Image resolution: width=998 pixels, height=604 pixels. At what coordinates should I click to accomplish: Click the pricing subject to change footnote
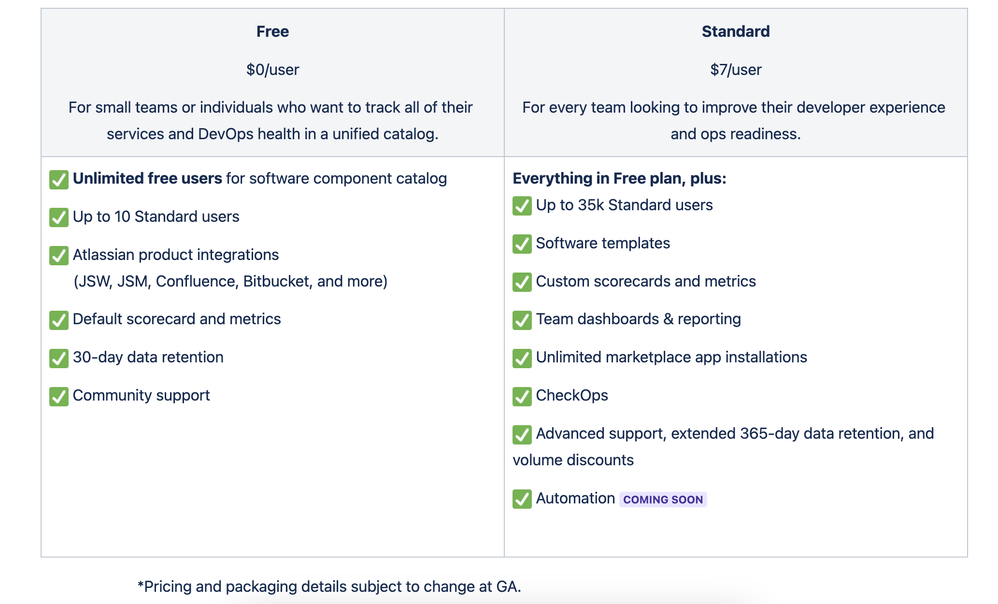click(x=329, y=586)
